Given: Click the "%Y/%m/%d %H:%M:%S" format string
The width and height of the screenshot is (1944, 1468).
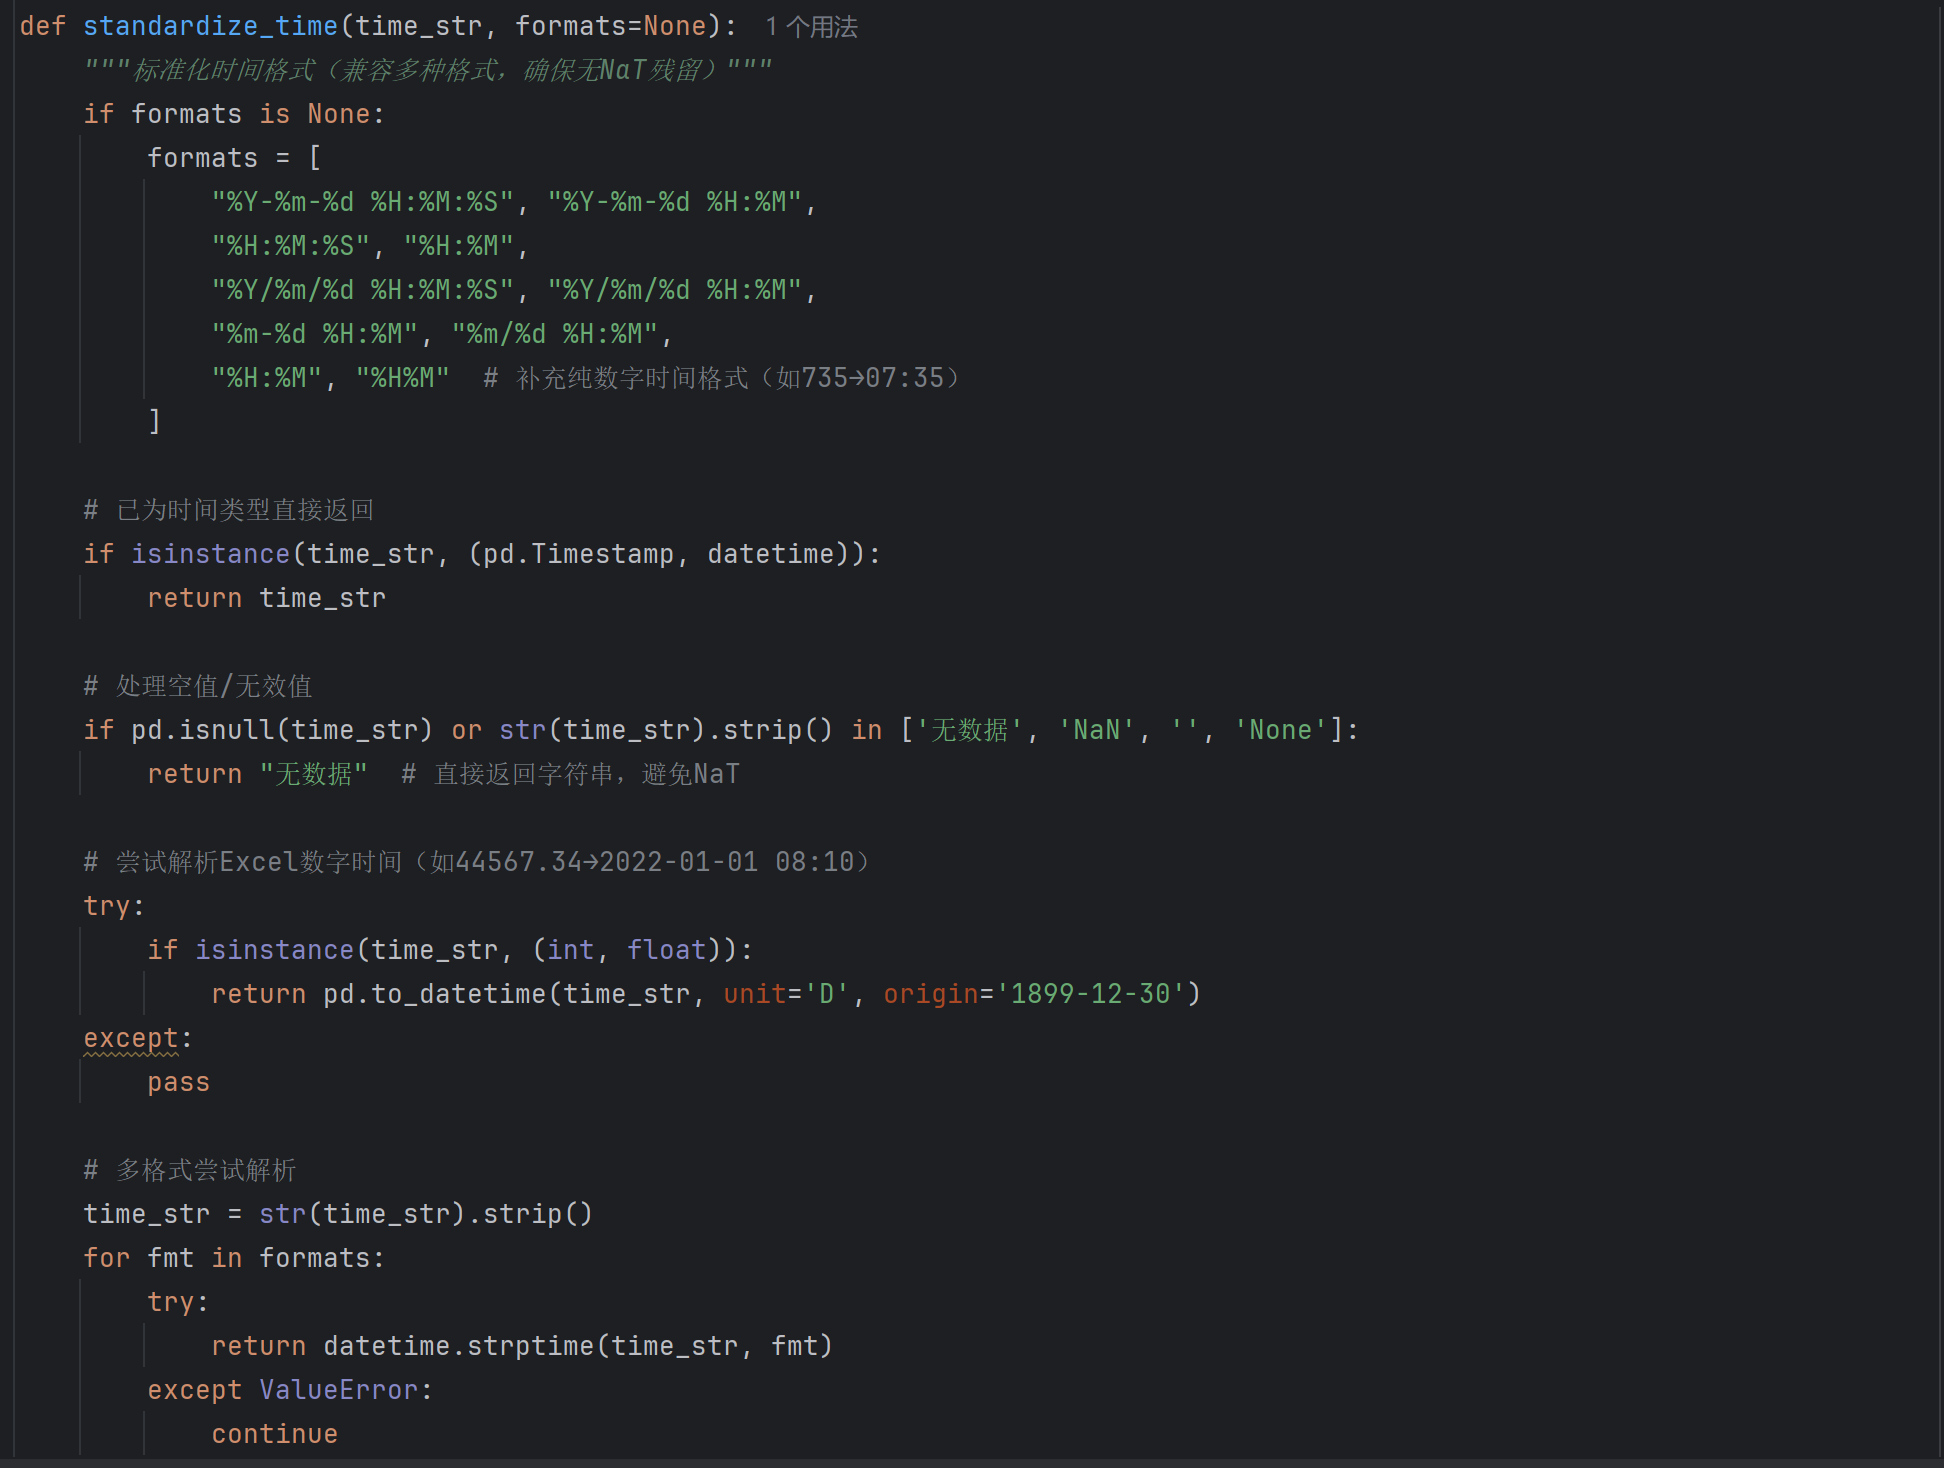Looking at the screenshot, I should (363, 290).
